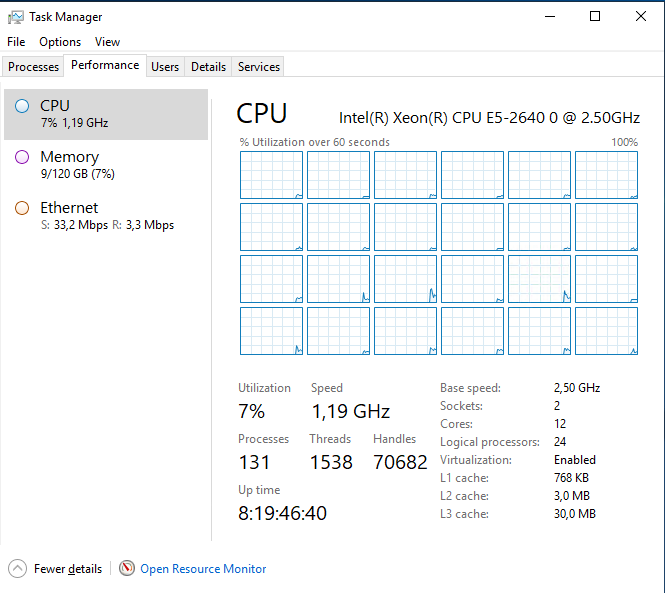Collapse view with Fewer details
The image size is (665, 593).
[x=68, y=569]
